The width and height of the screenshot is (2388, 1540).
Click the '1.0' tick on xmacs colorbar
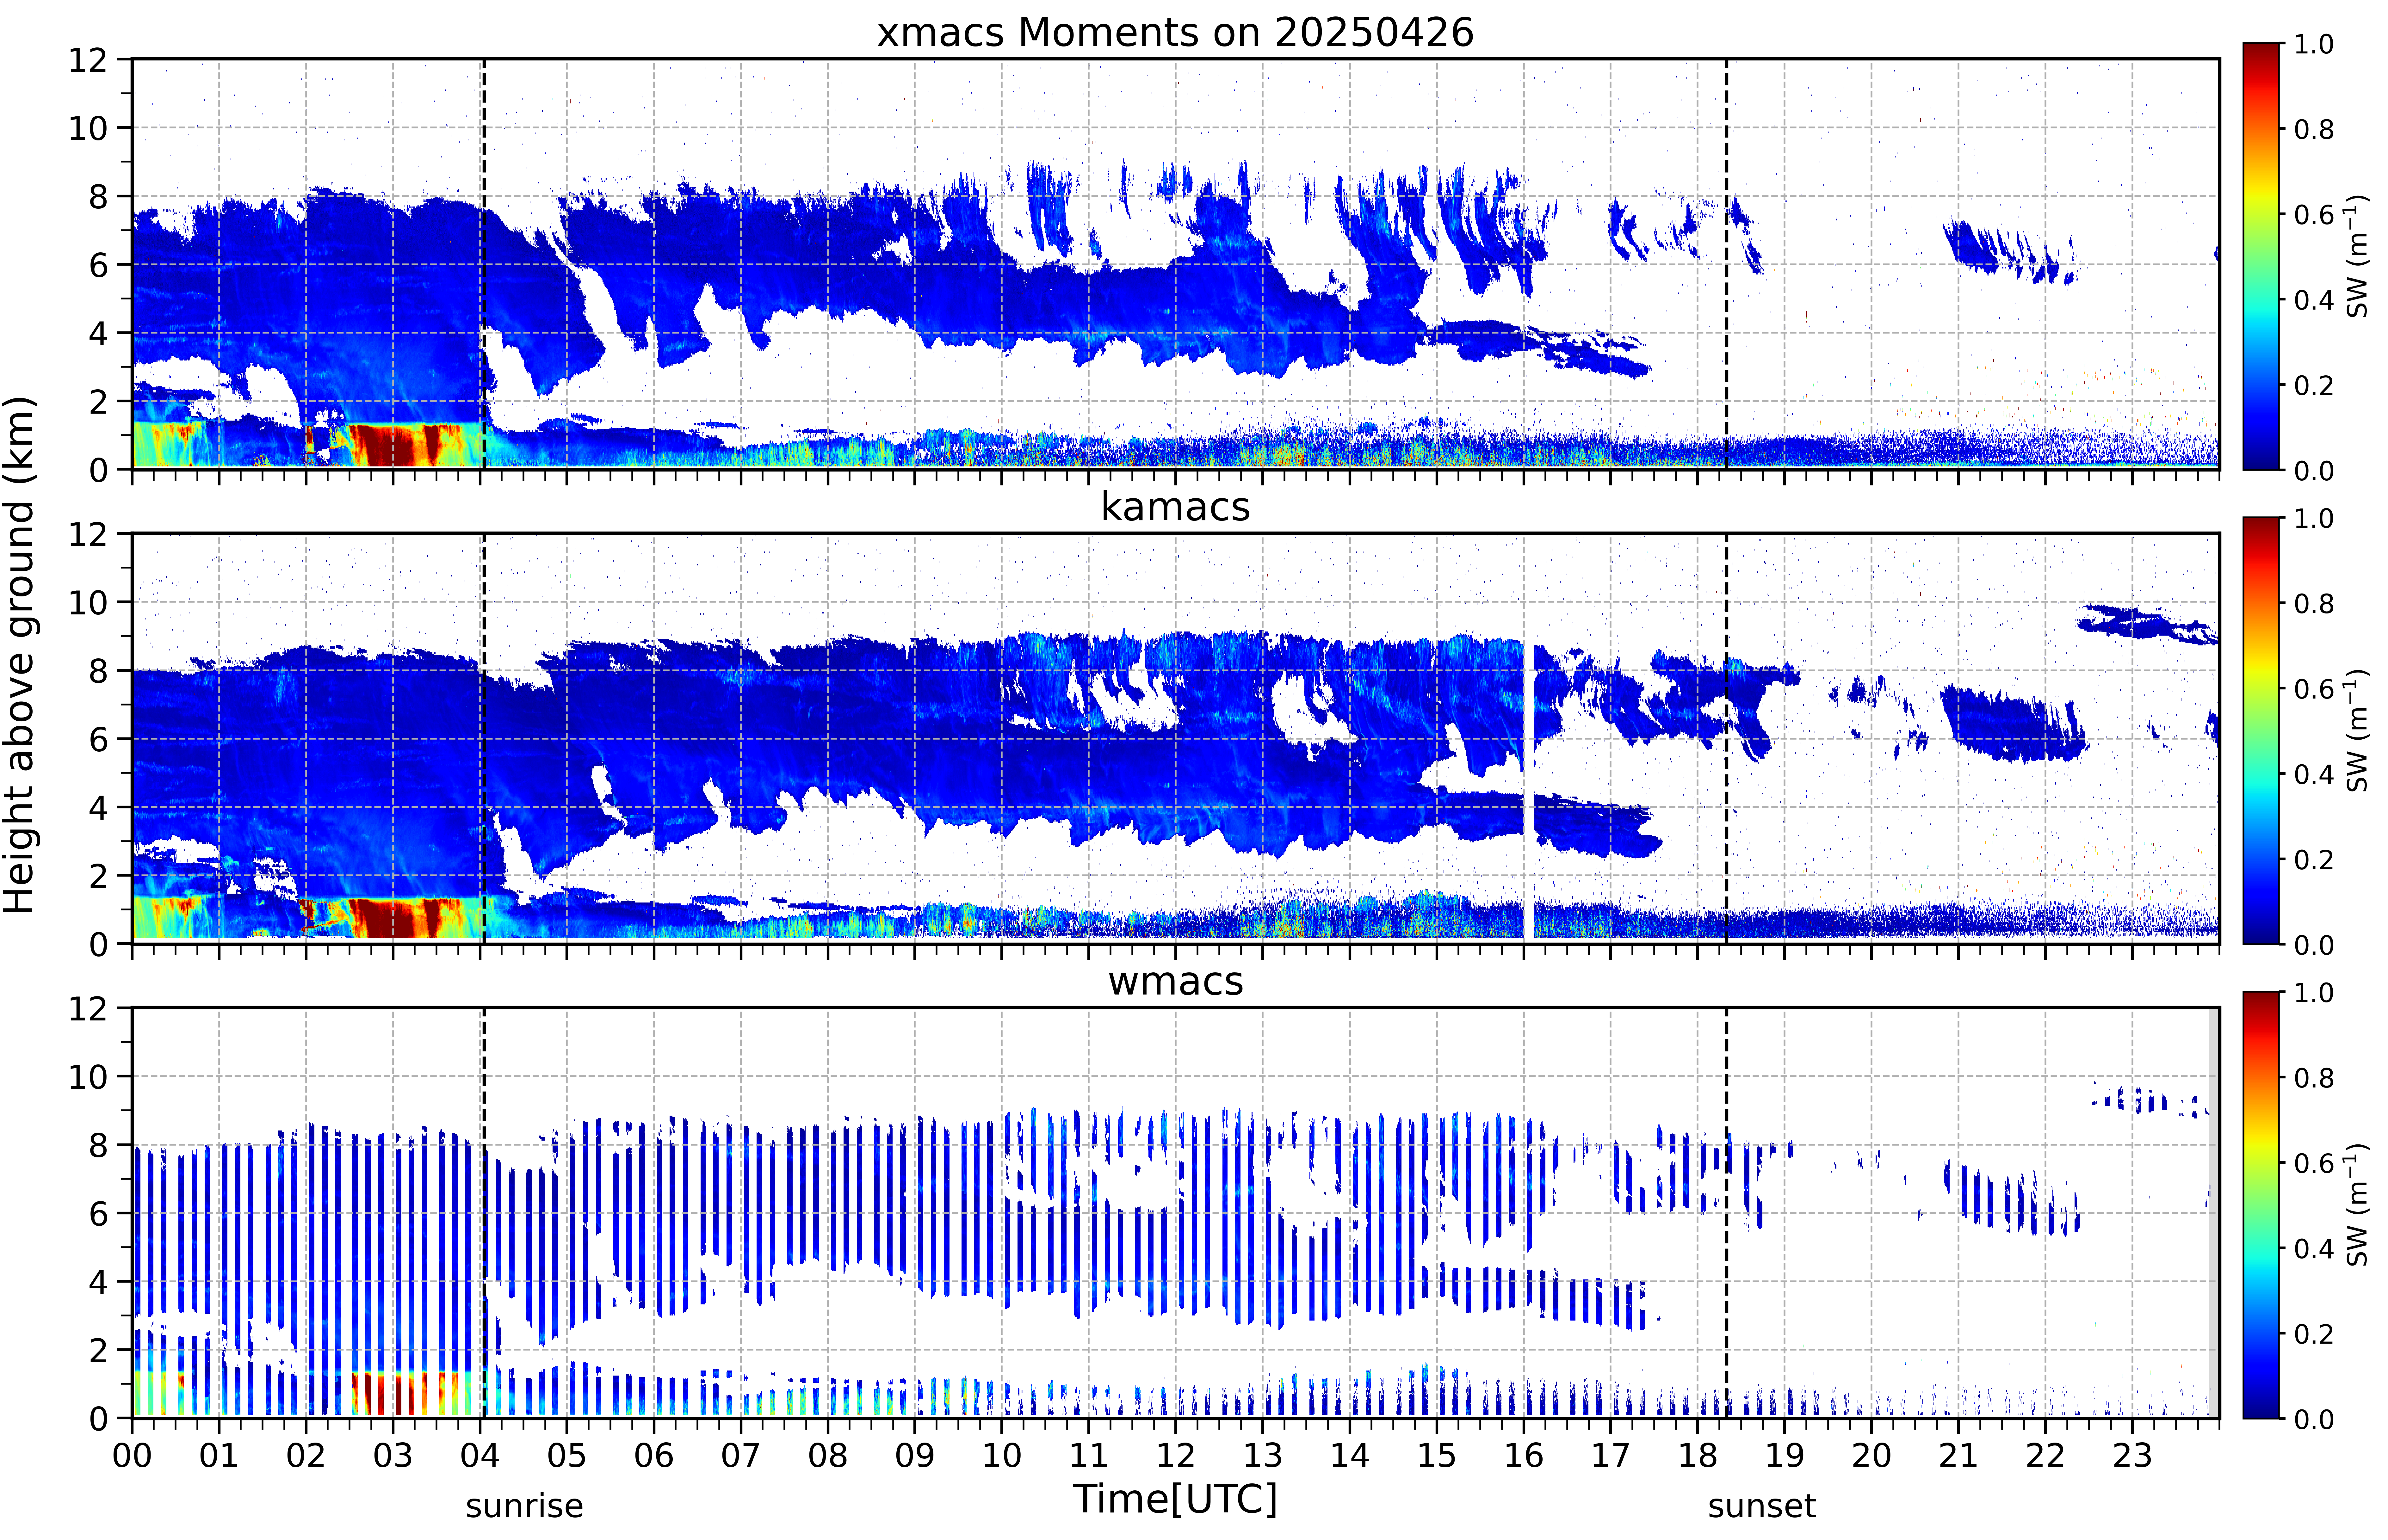pos(2314,44)
